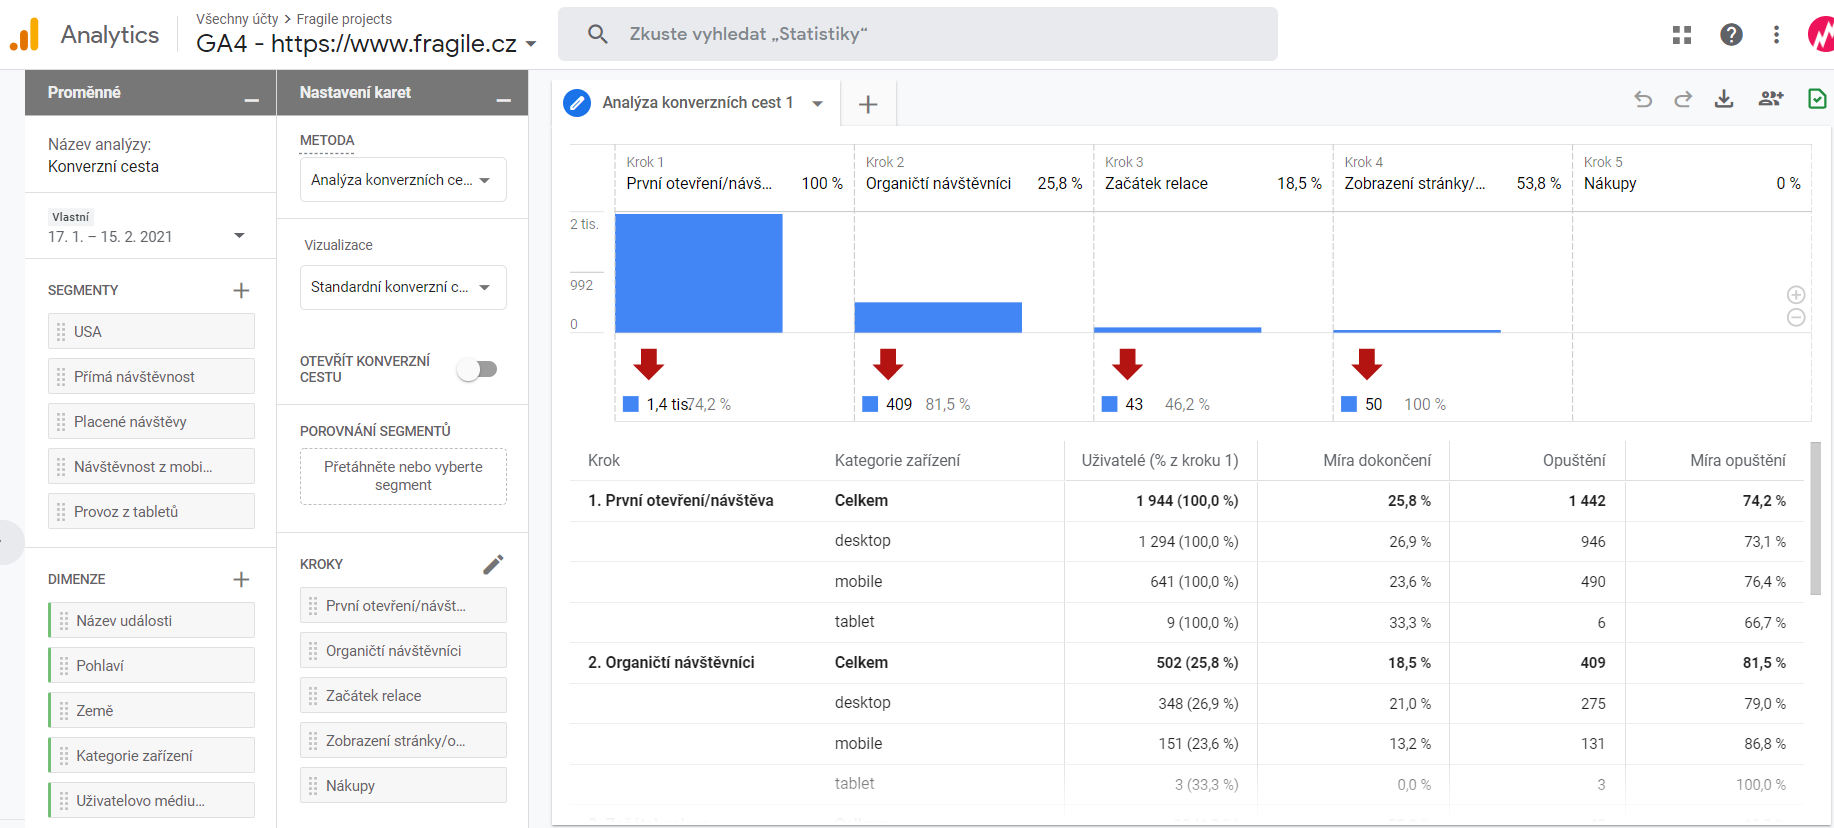1834x828 pixels.
Task: Click the analysis name Konverzní cesta
Action: coord(103,167)
